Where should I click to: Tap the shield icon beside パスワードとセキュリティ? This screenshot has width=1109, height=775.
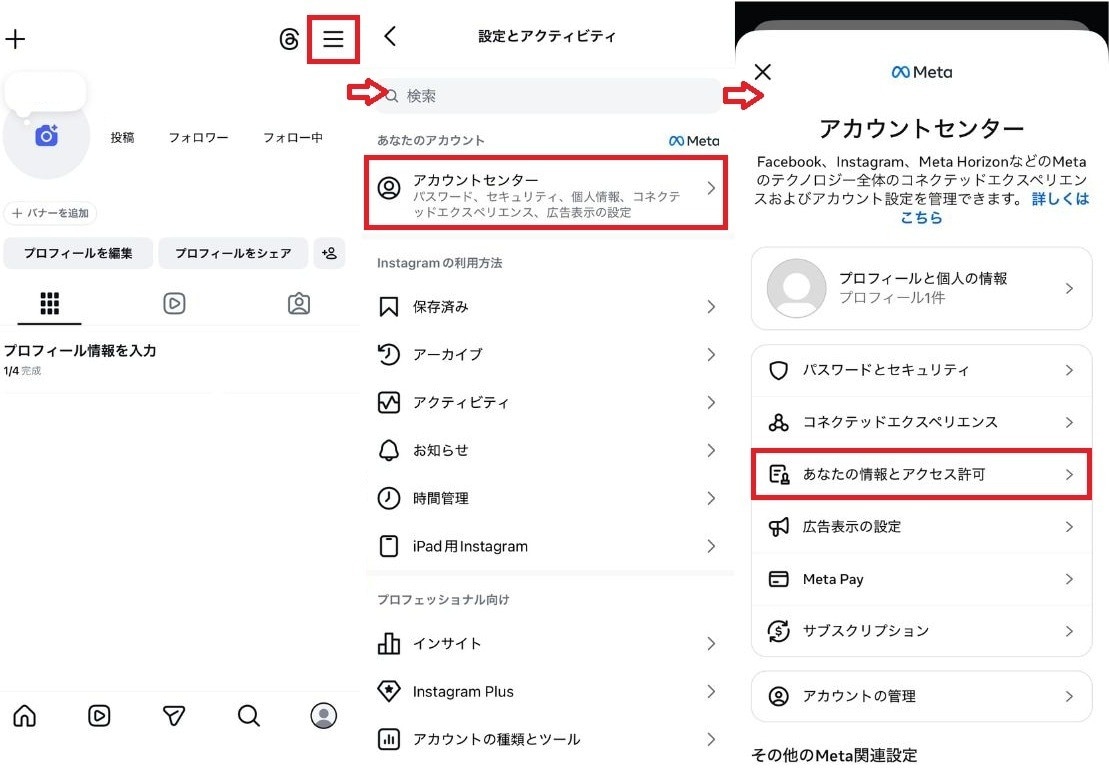[778, 370]
